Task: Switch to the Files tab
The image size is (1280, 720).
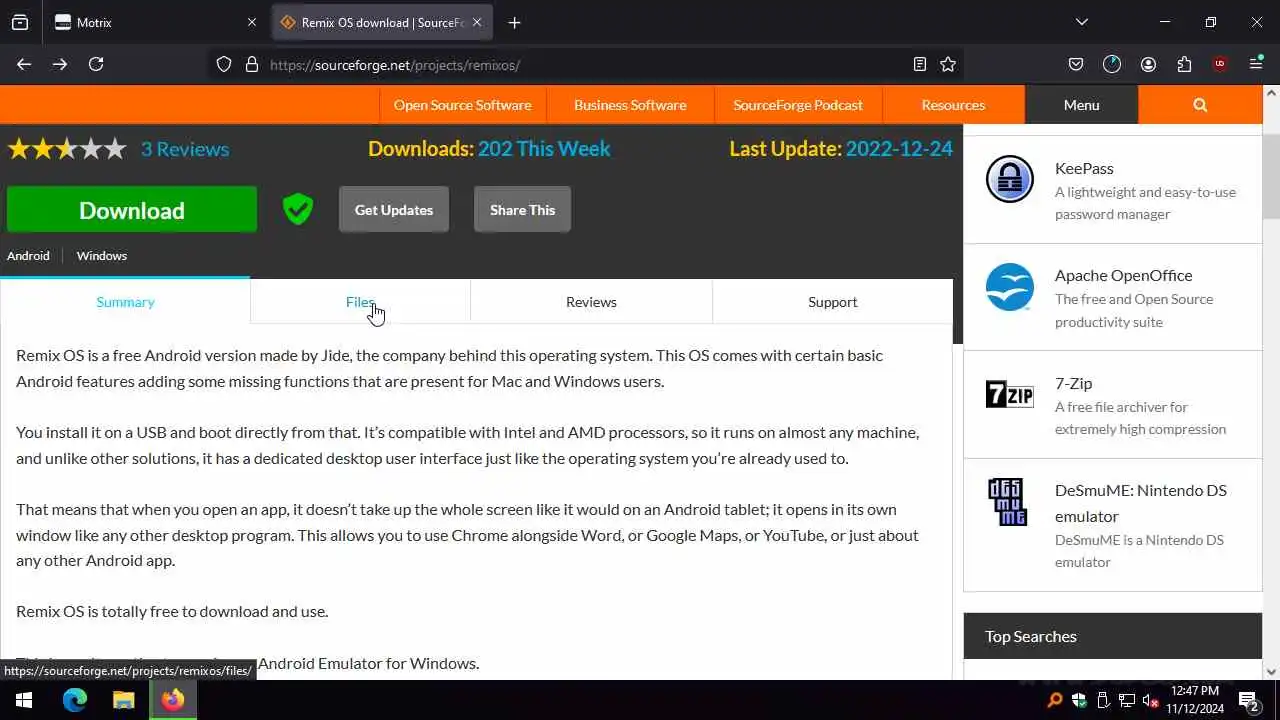Action: (x=360, y=302)
